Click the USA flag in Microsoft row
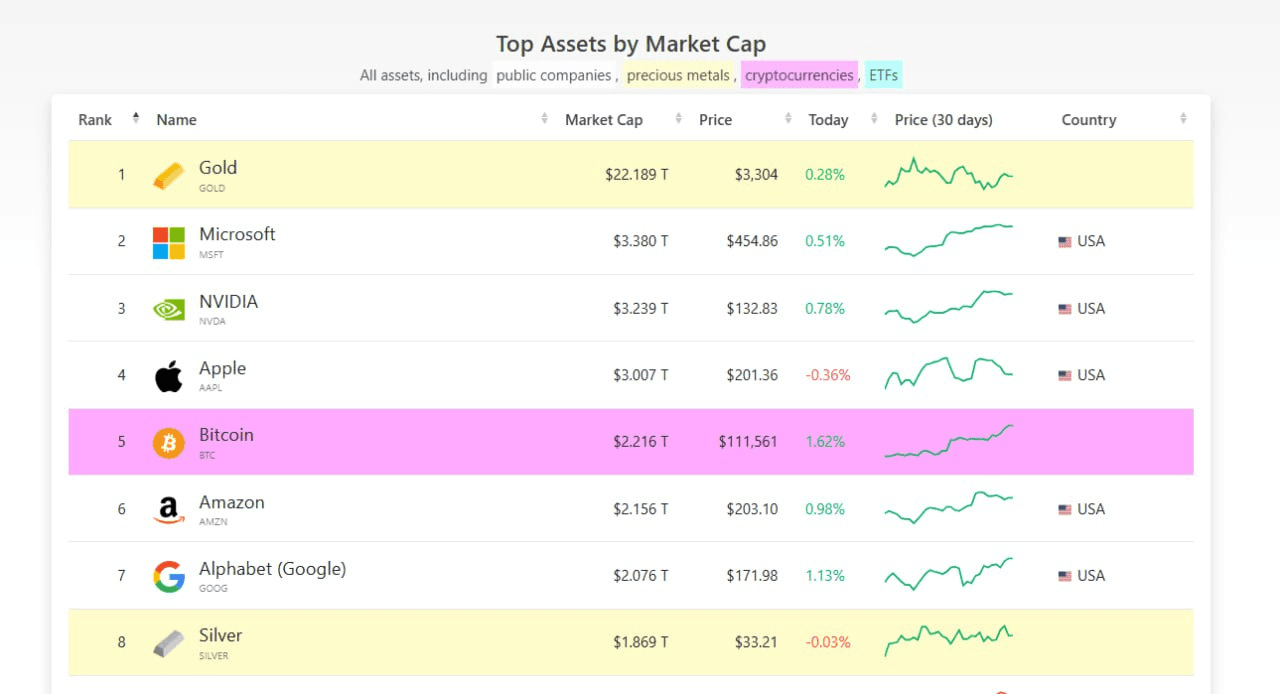Screen dimensions: 1280x694 click(1065, 242)
